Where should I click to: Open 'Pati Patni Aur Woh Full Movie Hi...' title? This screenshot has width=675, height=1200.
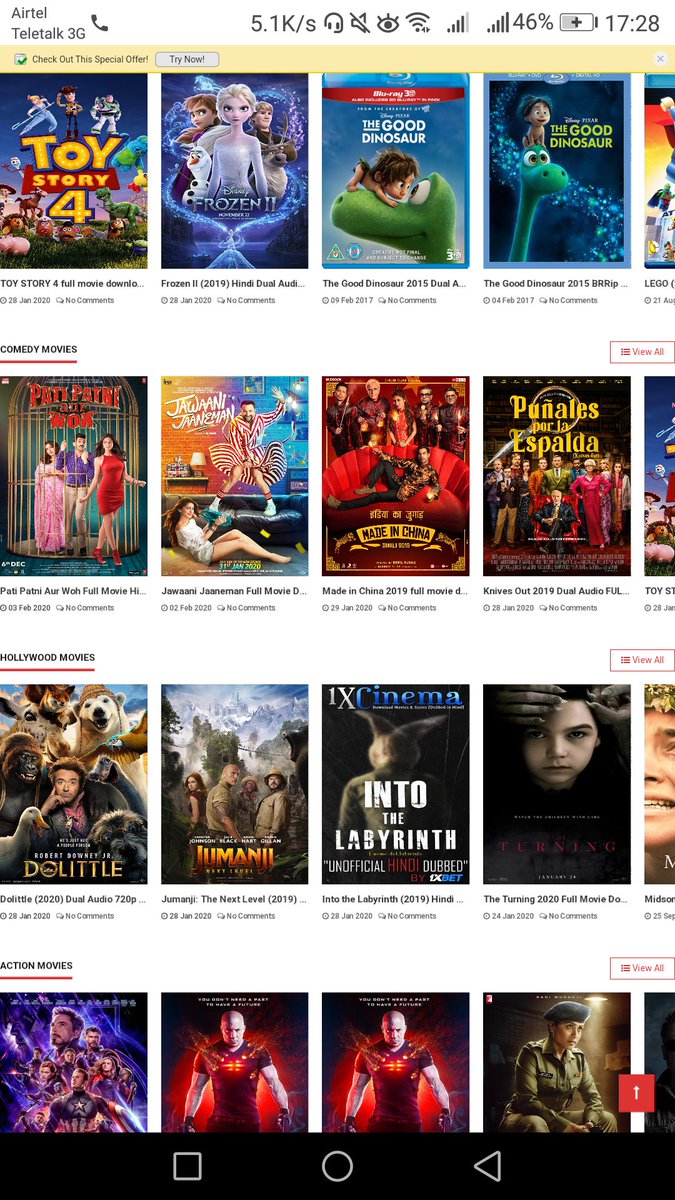click(x=73, y=592)
